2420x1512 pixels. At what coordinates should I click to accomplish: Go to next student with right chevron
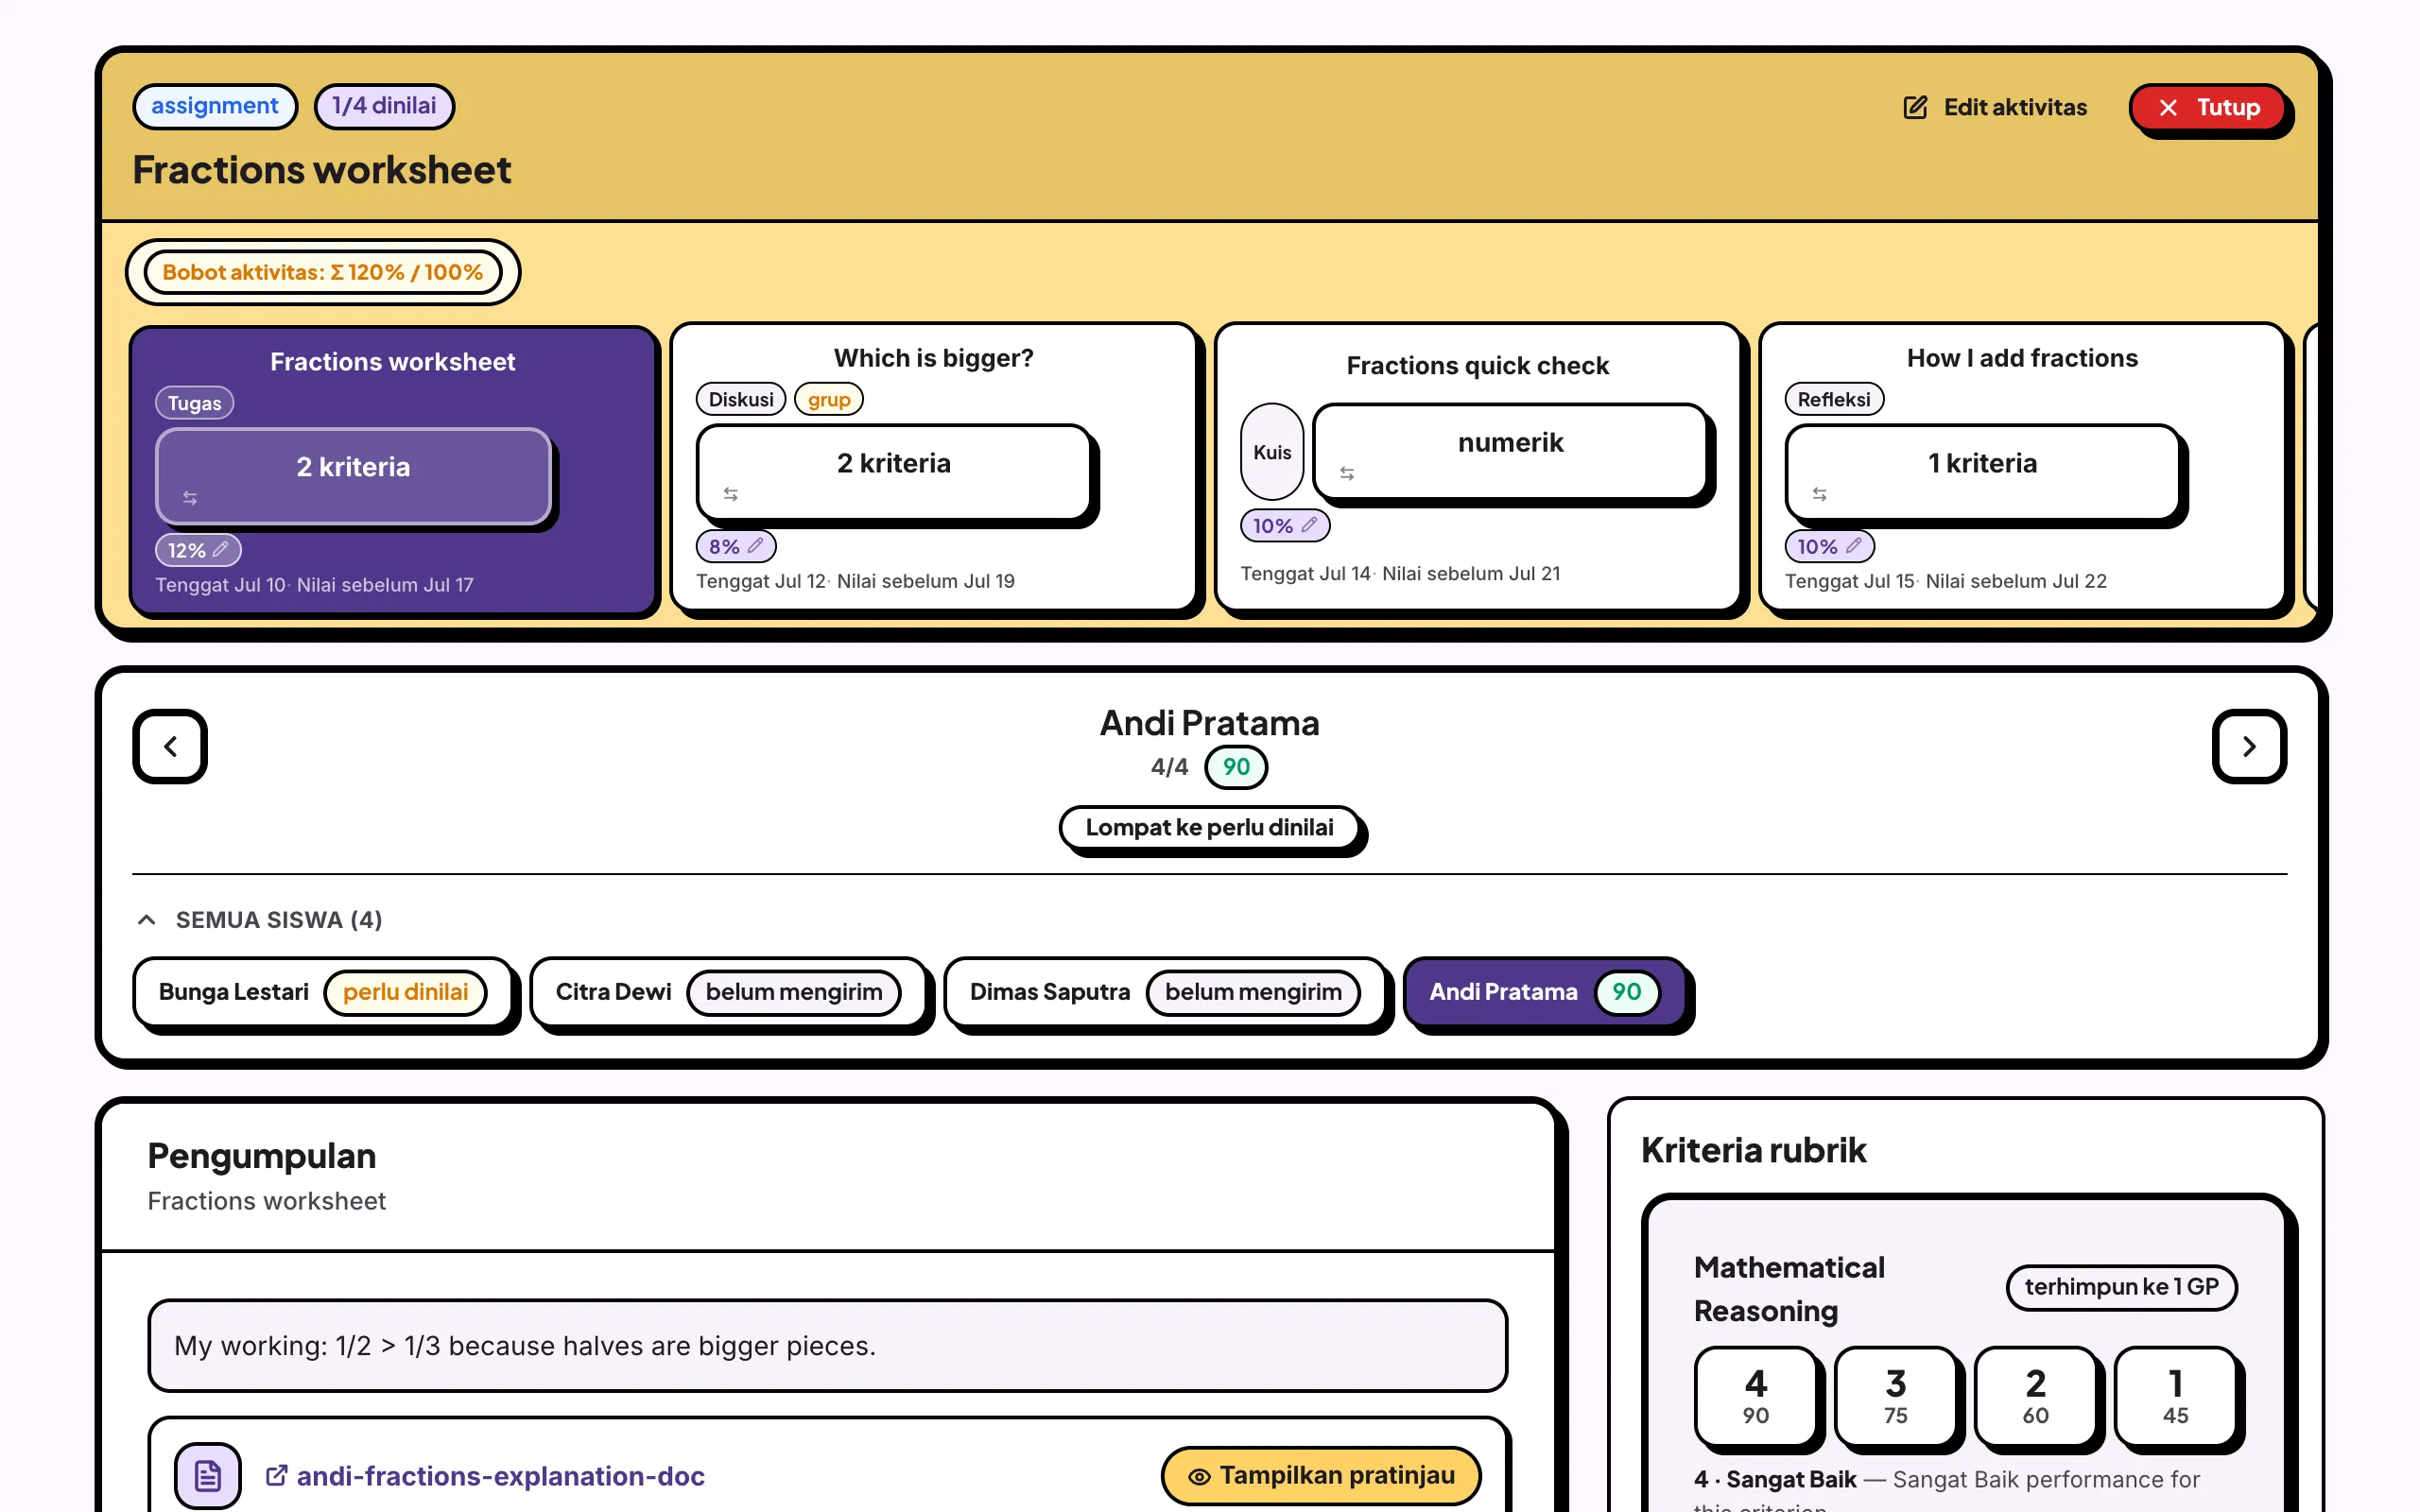pyautogui.click(x=2248, y=746)
